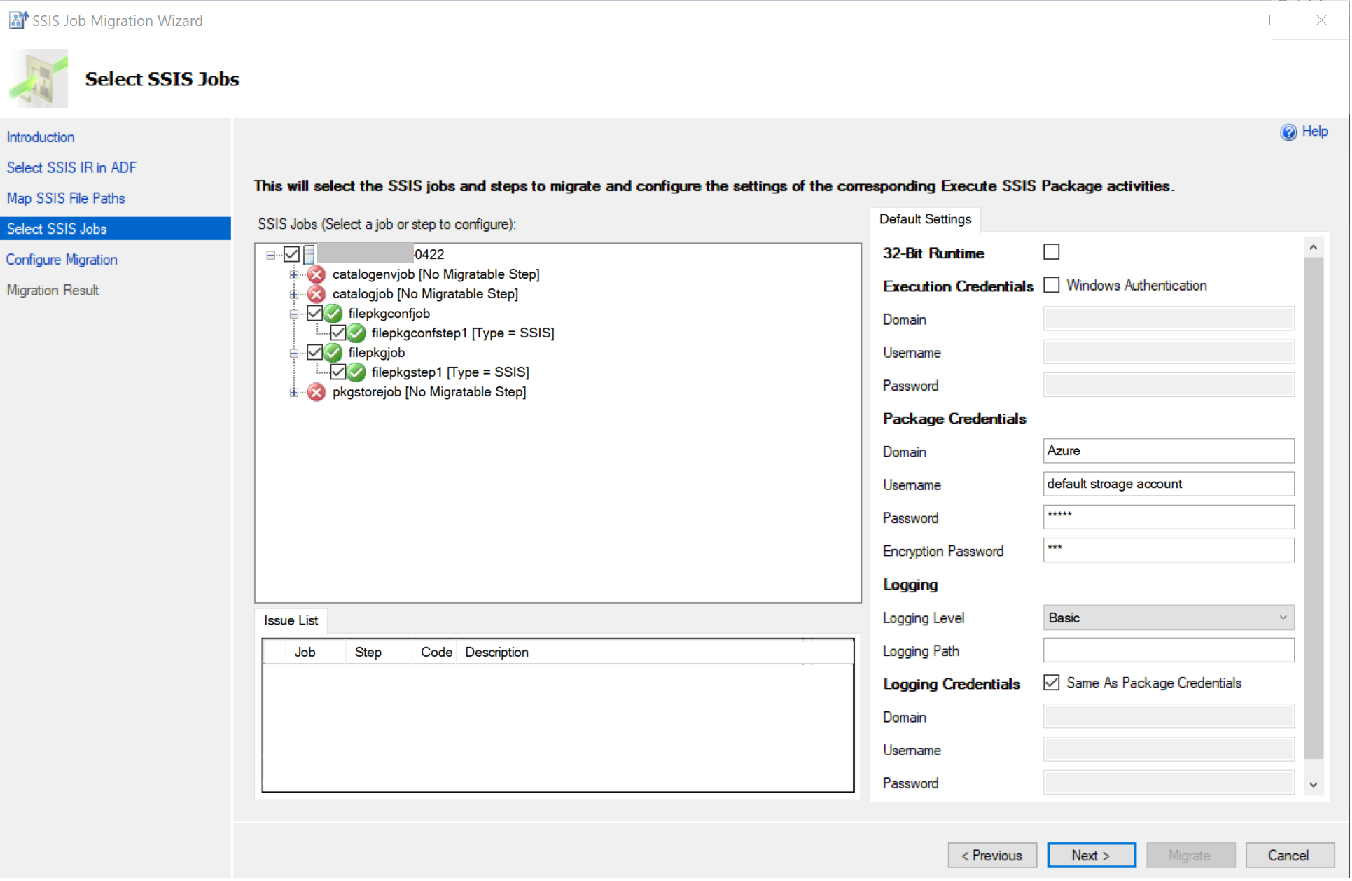Switch to the Issue List tab

(x=290, y=620)
